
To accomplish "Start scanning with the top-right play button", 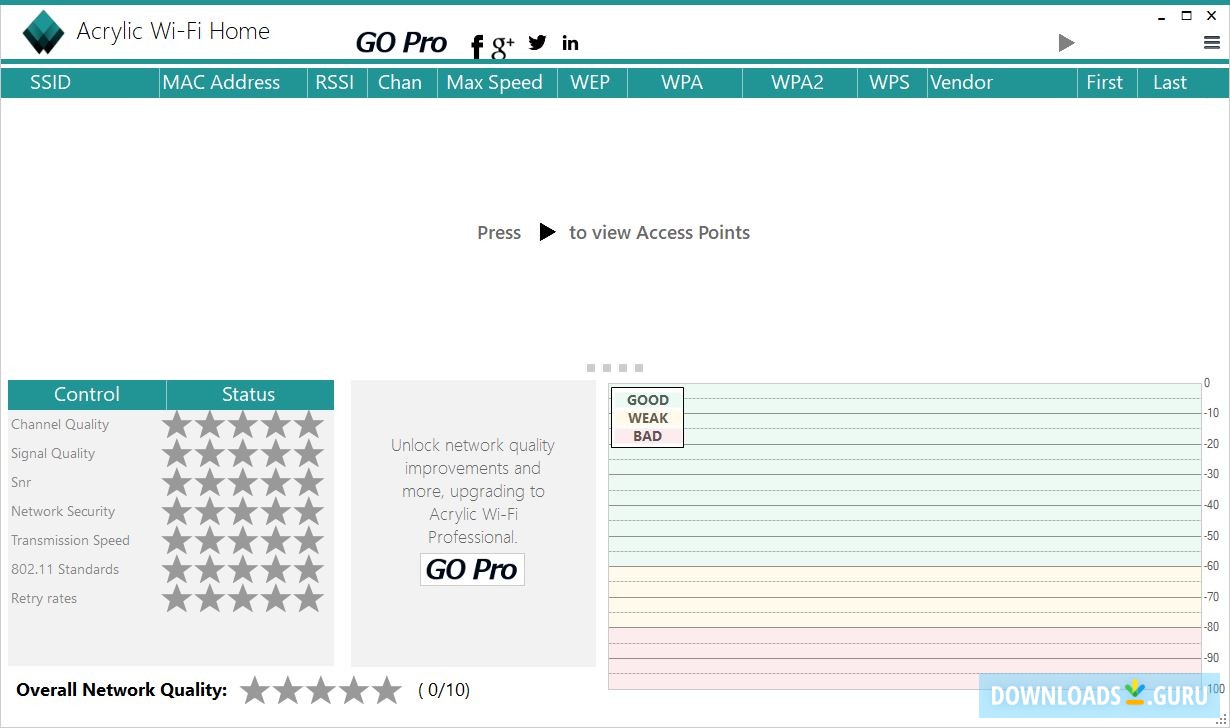I will pos(1067,43).
